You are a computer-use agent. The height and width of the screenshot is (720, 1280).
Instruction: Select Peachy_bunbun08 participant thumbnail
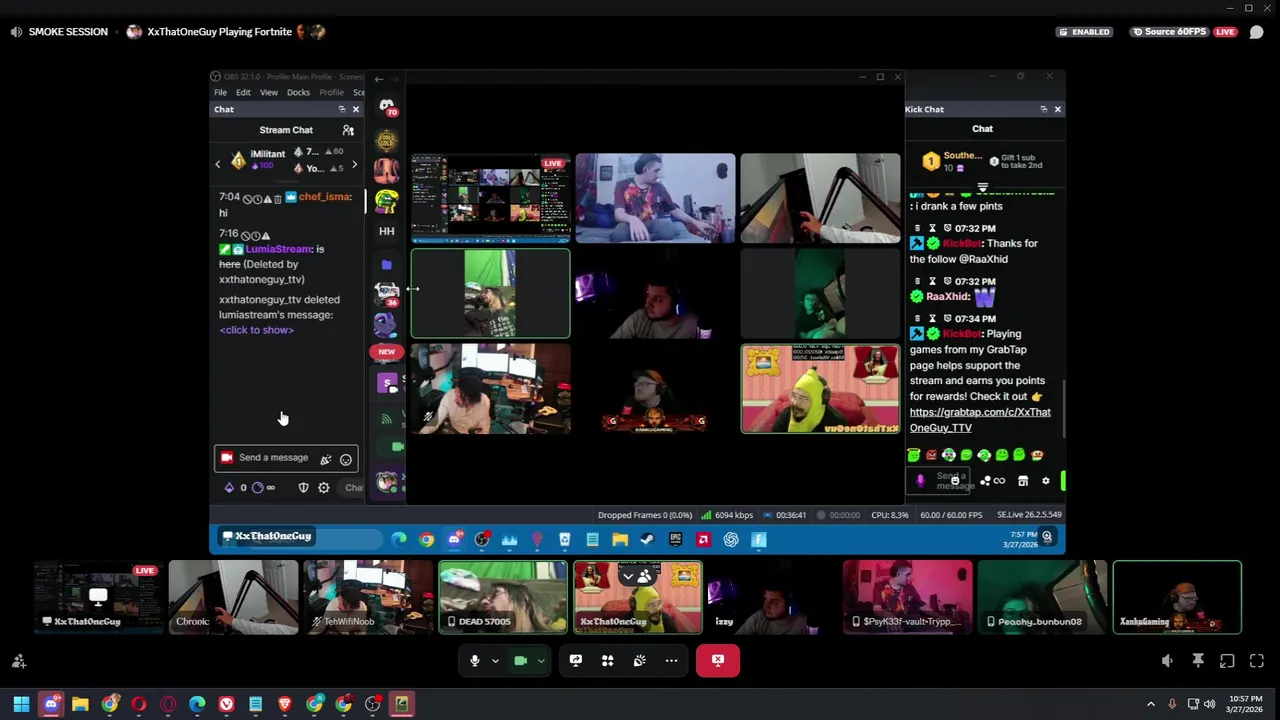pos(1043,597)
